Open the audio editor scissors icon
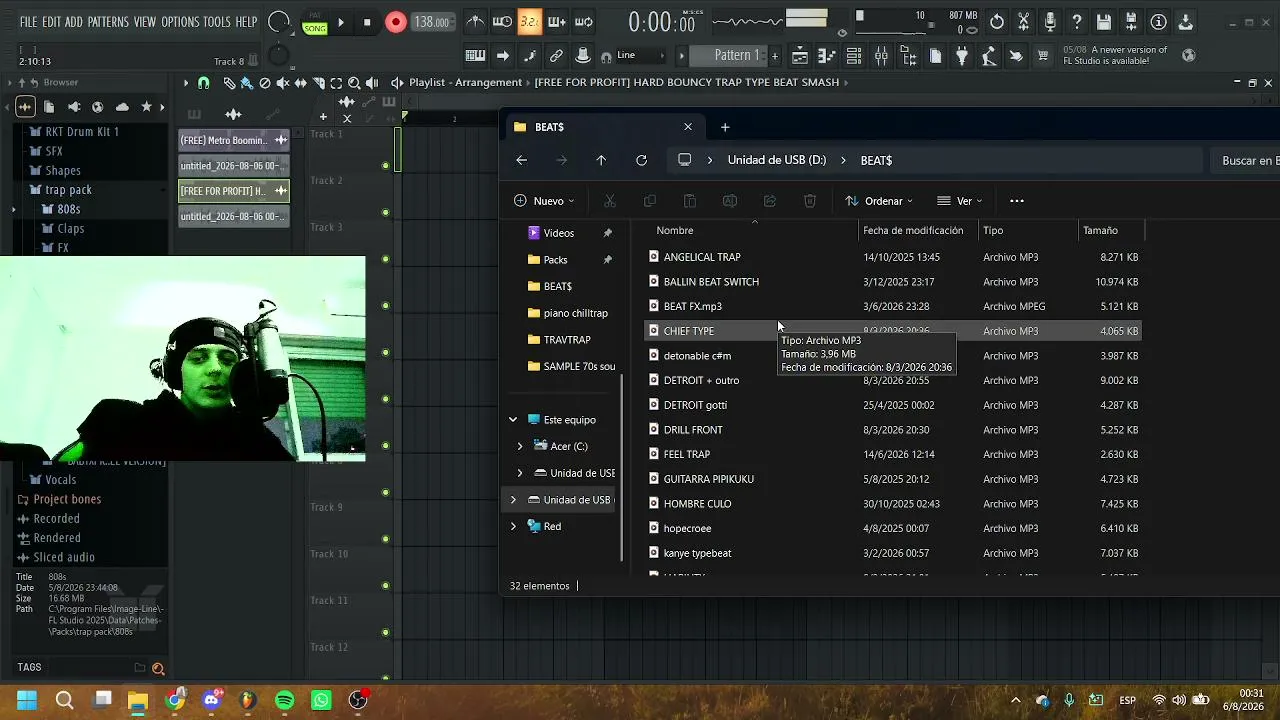This screenshot has height=720, width=1280. pyautogui.click(x=1024, y=22)
